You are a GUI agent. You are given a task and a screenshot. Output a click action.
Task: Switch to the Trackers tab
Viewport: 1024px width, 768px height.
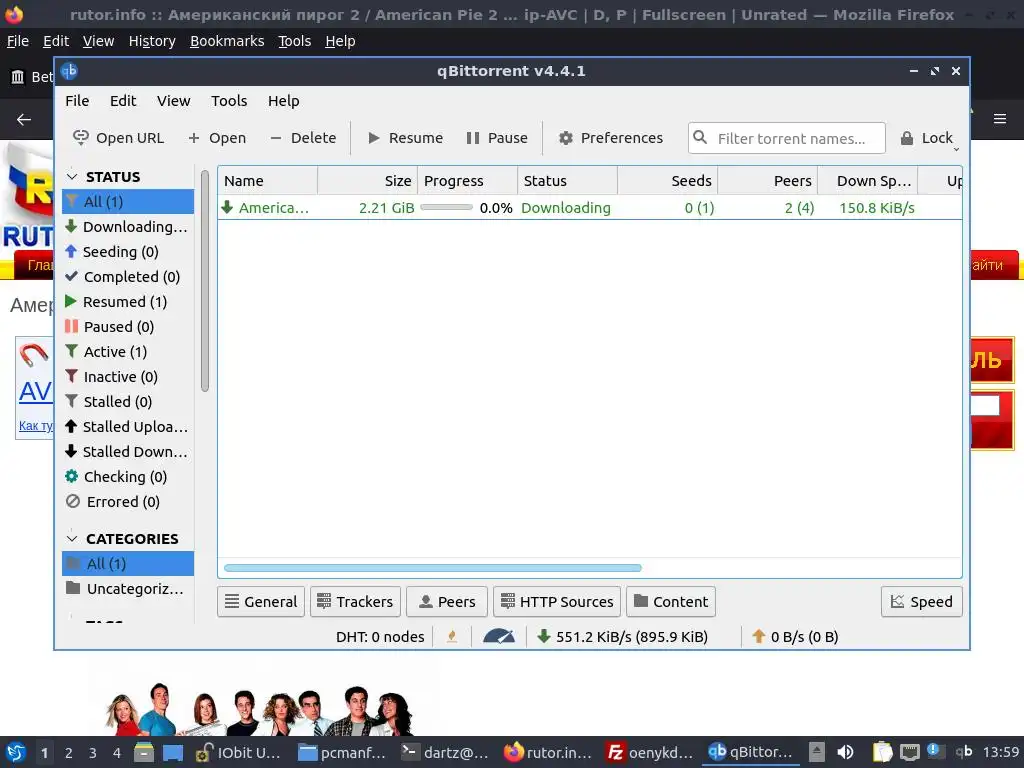(355, 601)
